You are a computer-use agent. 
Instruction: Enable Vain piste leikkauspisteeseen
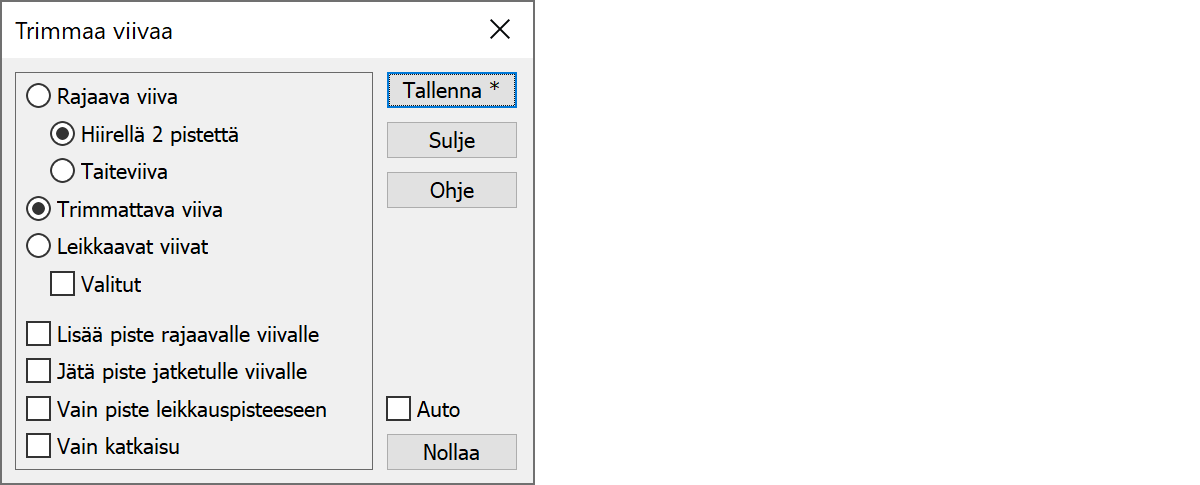[39, 409]
